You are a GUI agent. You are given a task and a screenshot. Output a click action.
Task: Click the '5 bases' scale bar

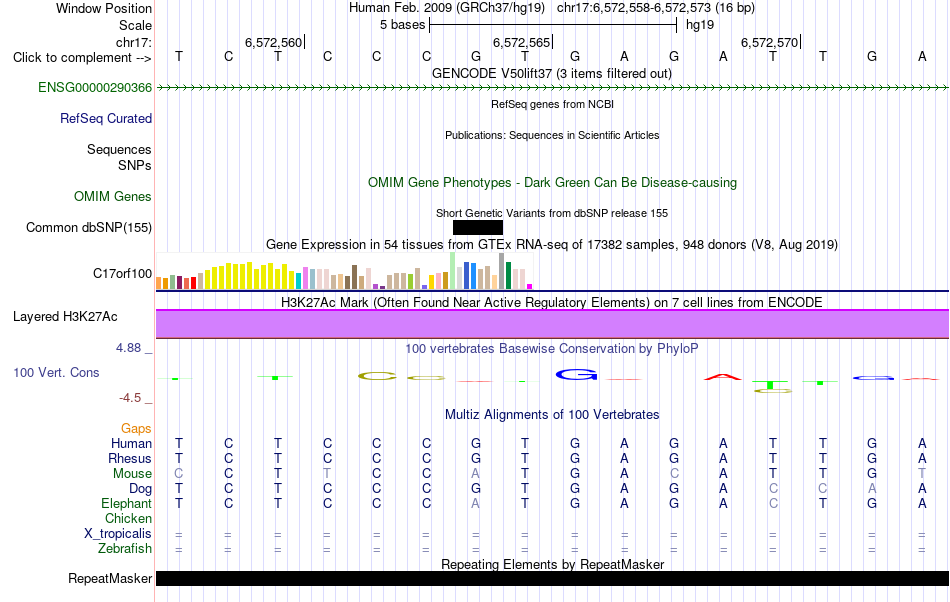553,25
